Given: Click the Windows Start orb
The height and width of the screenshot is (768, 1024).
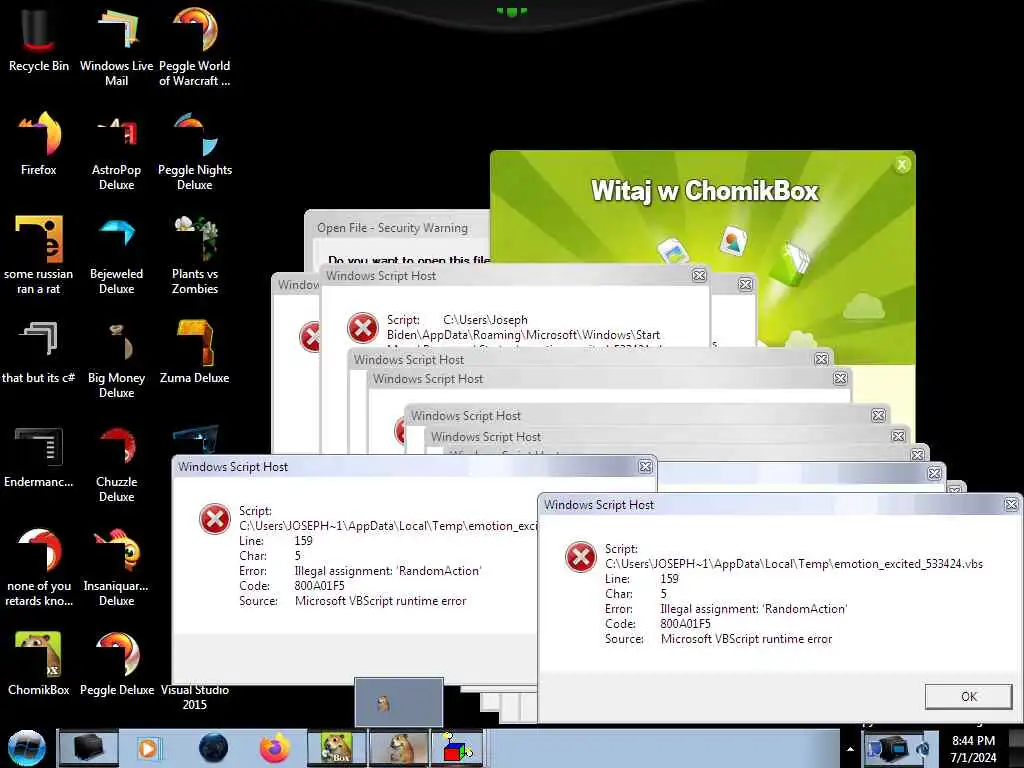Looking at the screenshot, I should click(x=27, y=748).
